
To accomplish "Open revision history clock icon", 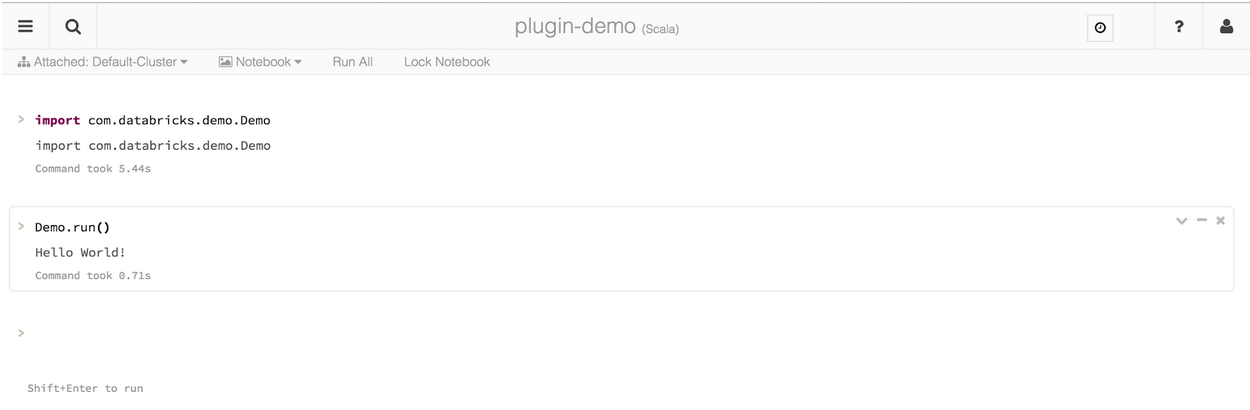I will pos(1100,28).
